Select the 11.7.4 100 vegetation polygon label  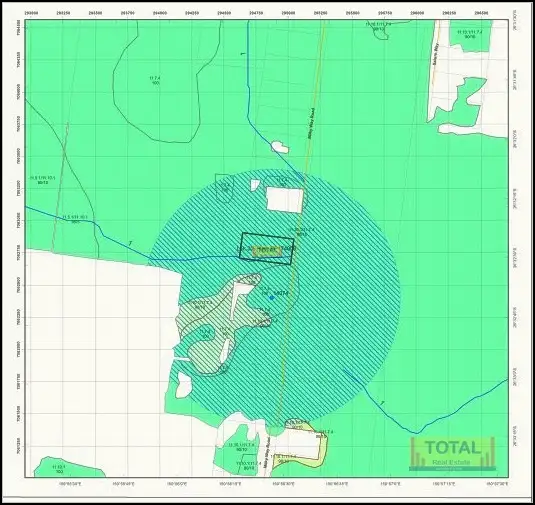click(155, 80)
